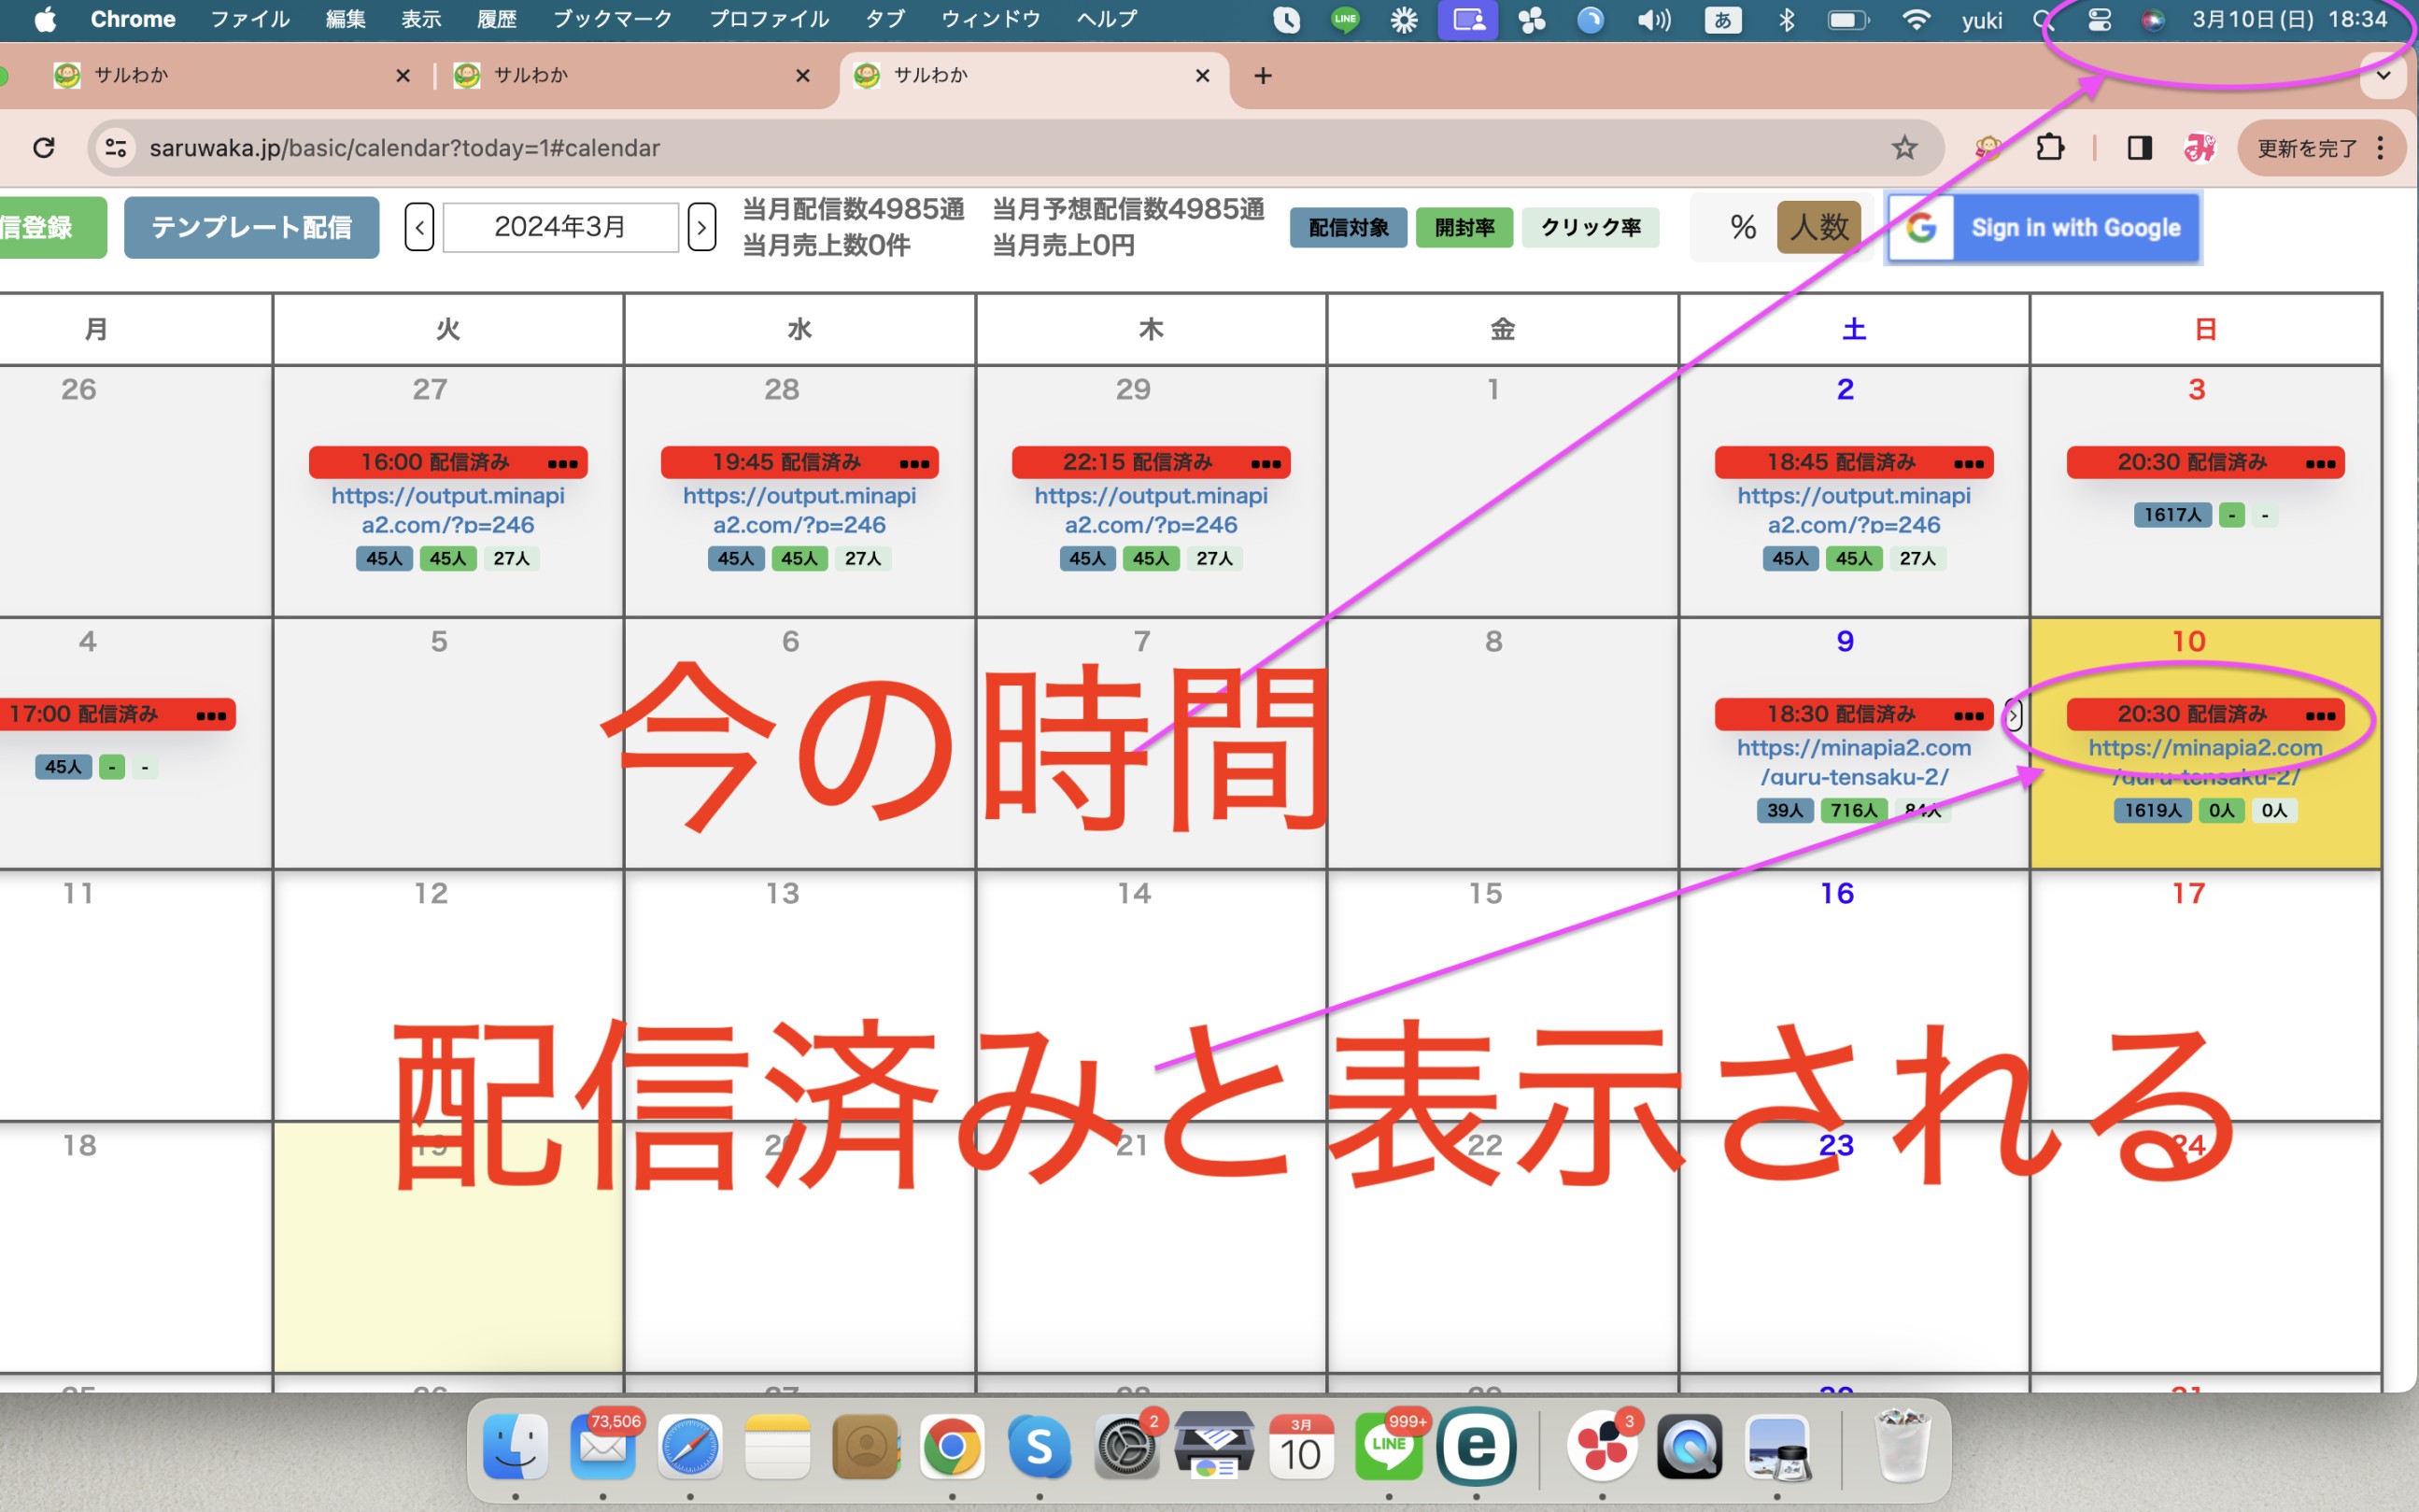Open the 履歴 menu

pos(497,19)
